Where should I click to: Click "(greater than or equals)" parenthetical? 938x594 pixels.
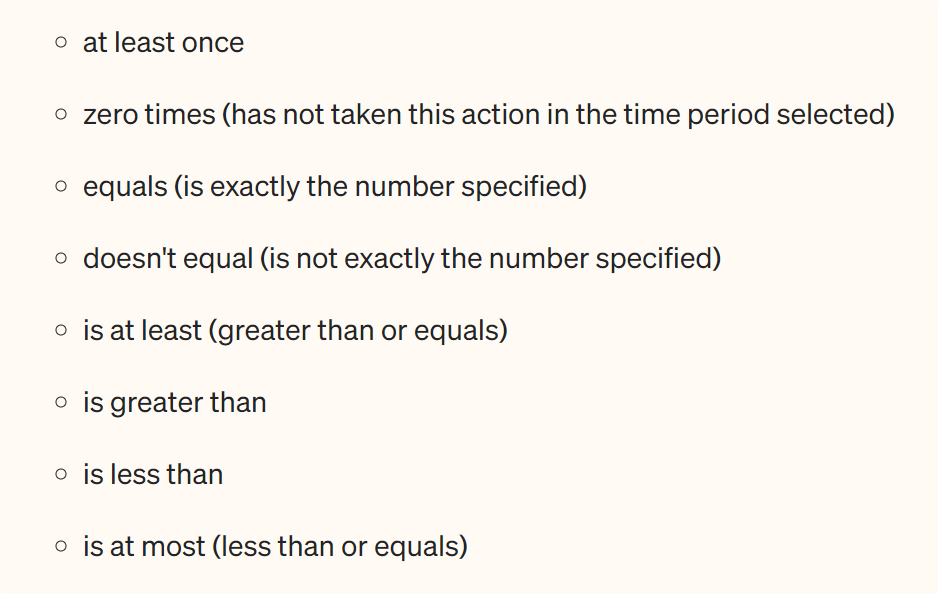click(x=359, y=331)
